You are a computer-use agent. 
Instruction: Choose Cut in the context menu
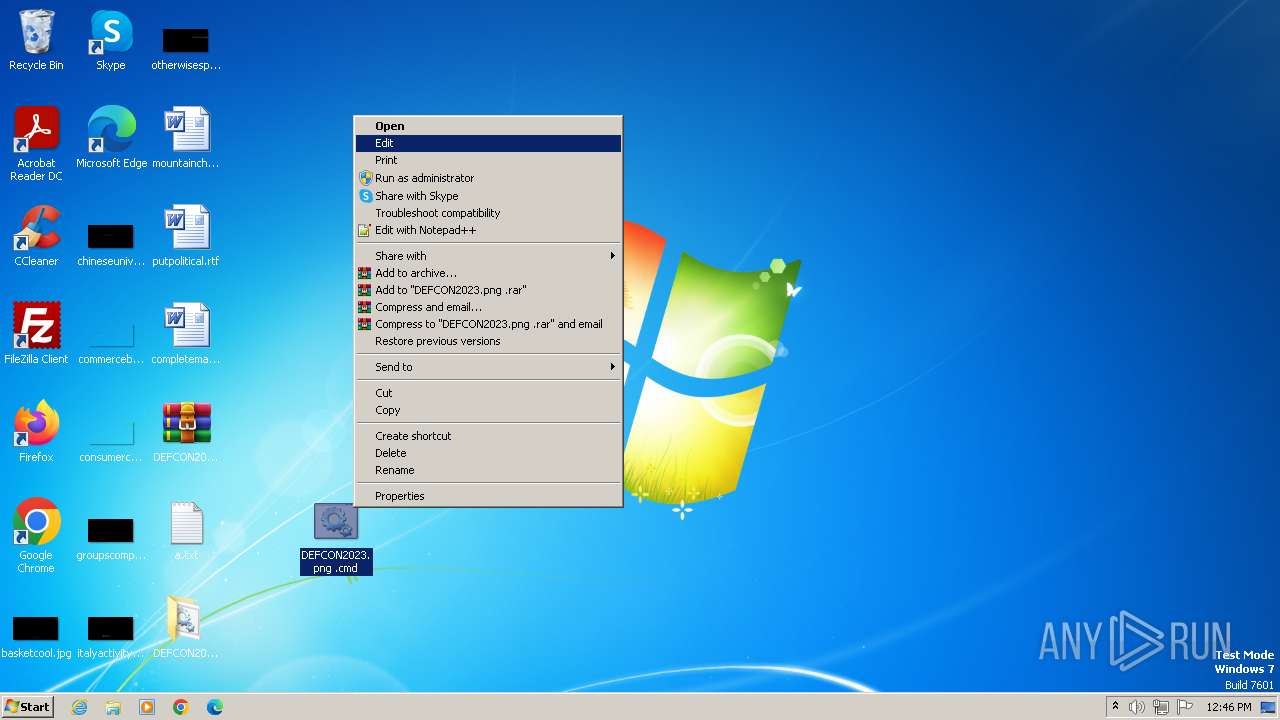(488, 393)
